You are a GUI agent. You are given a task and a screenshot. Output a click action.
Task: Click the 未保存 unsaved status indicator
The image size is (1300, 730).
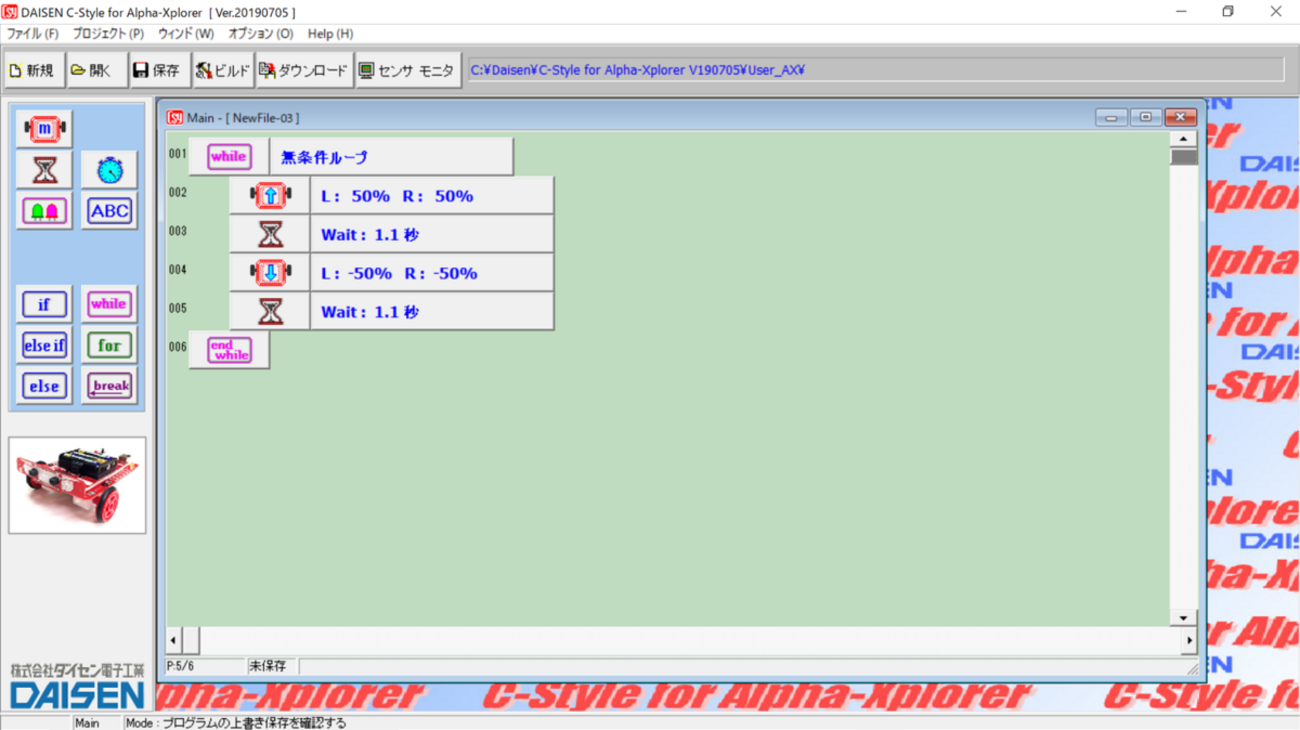pos(267,666)
